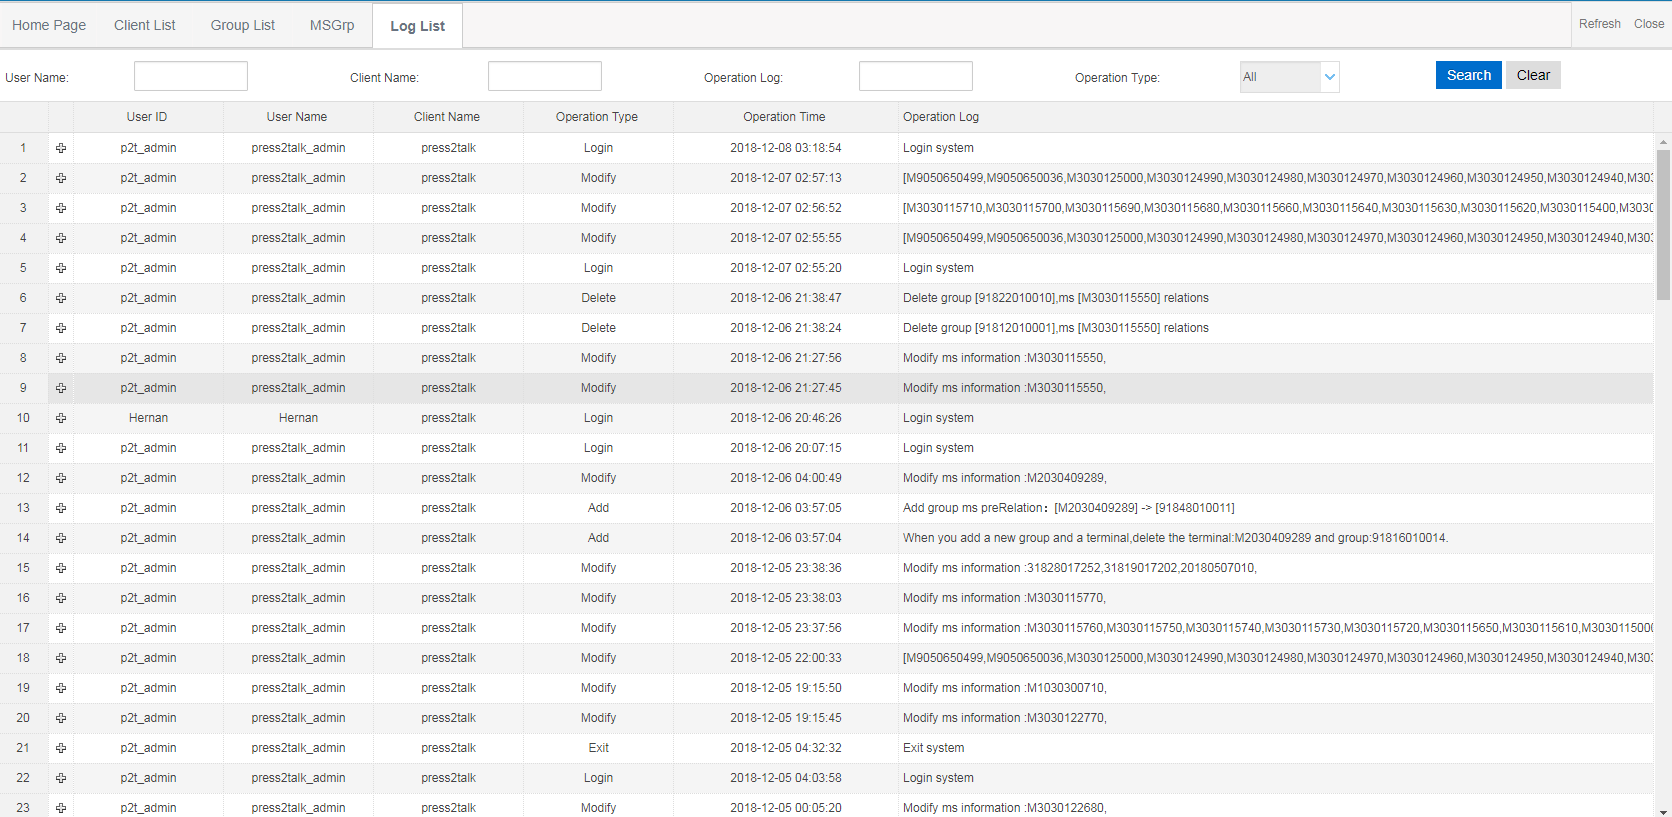Click the plus icon in row 13

pyautogui.click(x=61, y=508)
